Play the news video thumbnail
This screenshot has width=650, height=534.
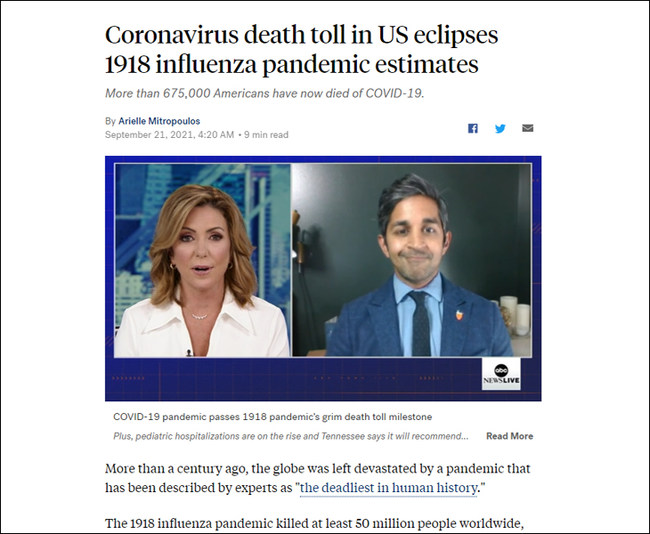(323, 278)
